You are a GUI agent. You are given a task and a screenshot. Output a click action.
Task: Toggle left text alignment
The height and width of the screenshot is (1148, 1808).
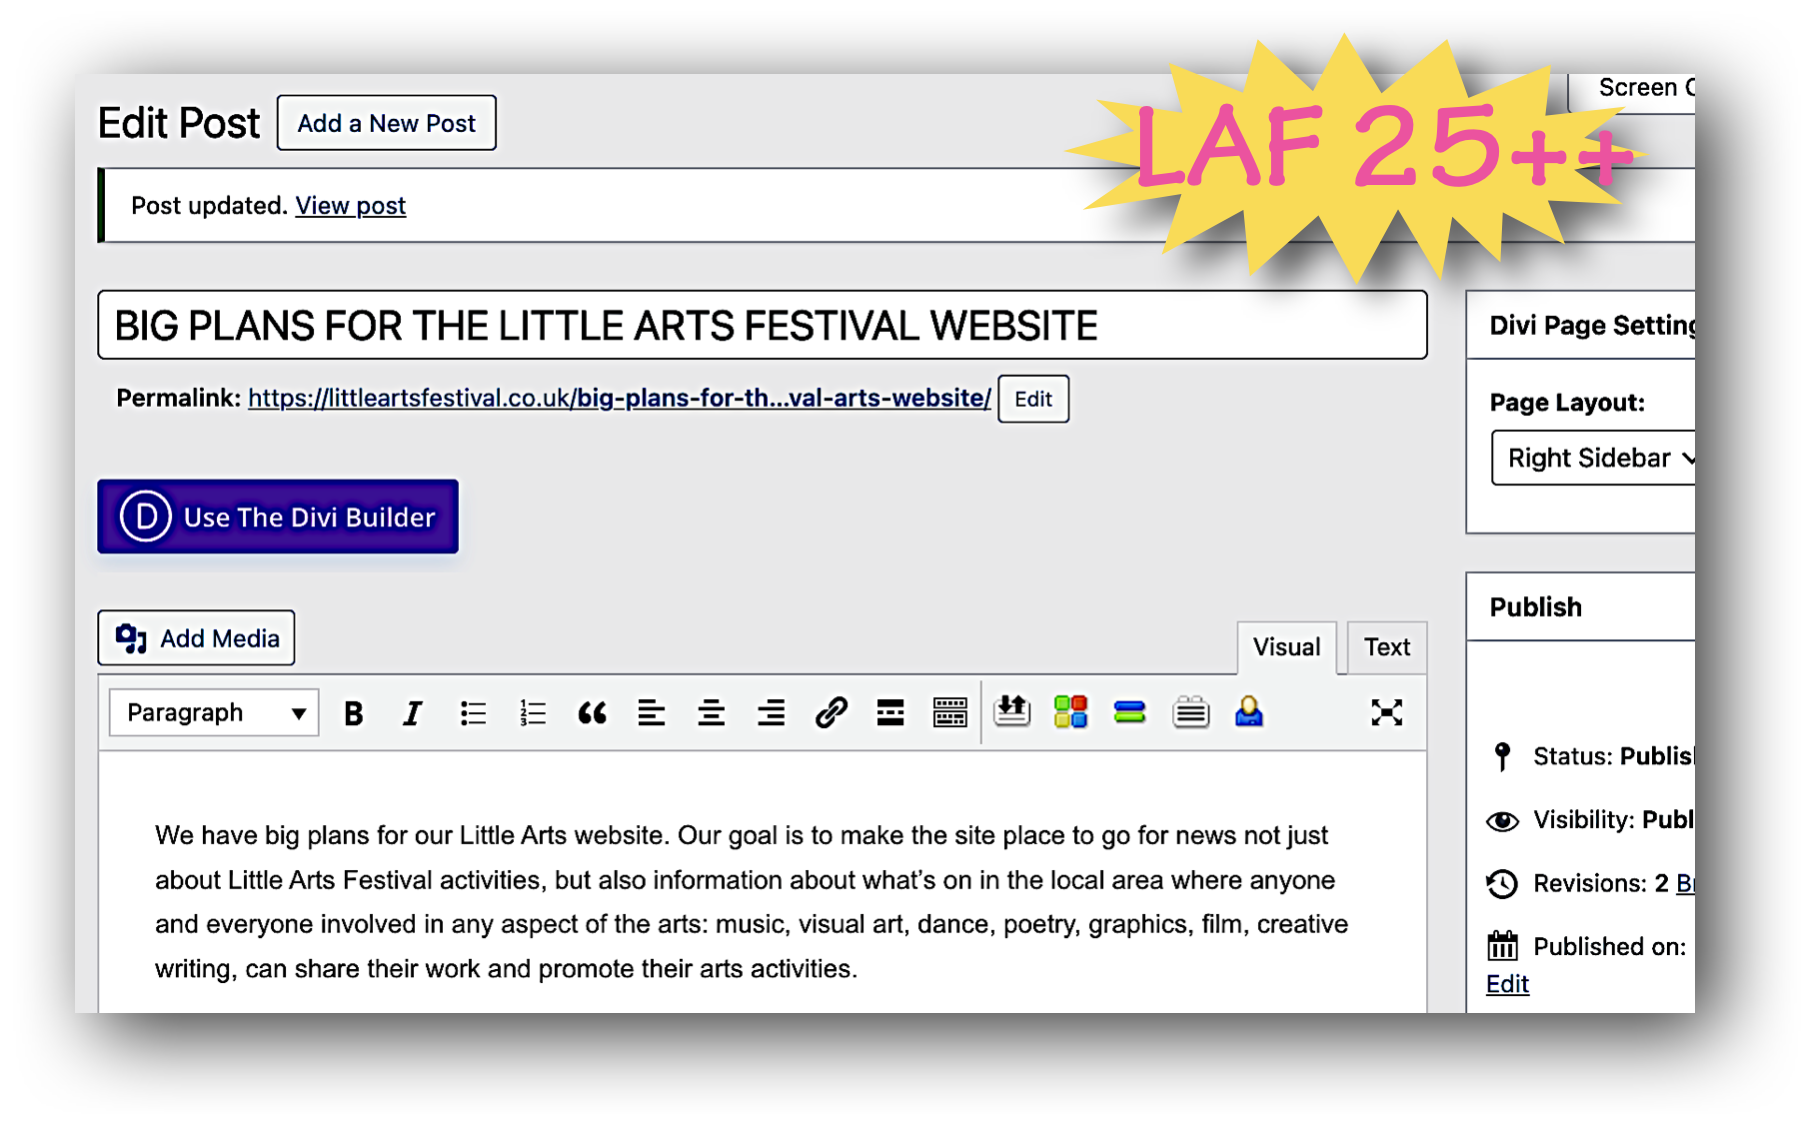652,712
